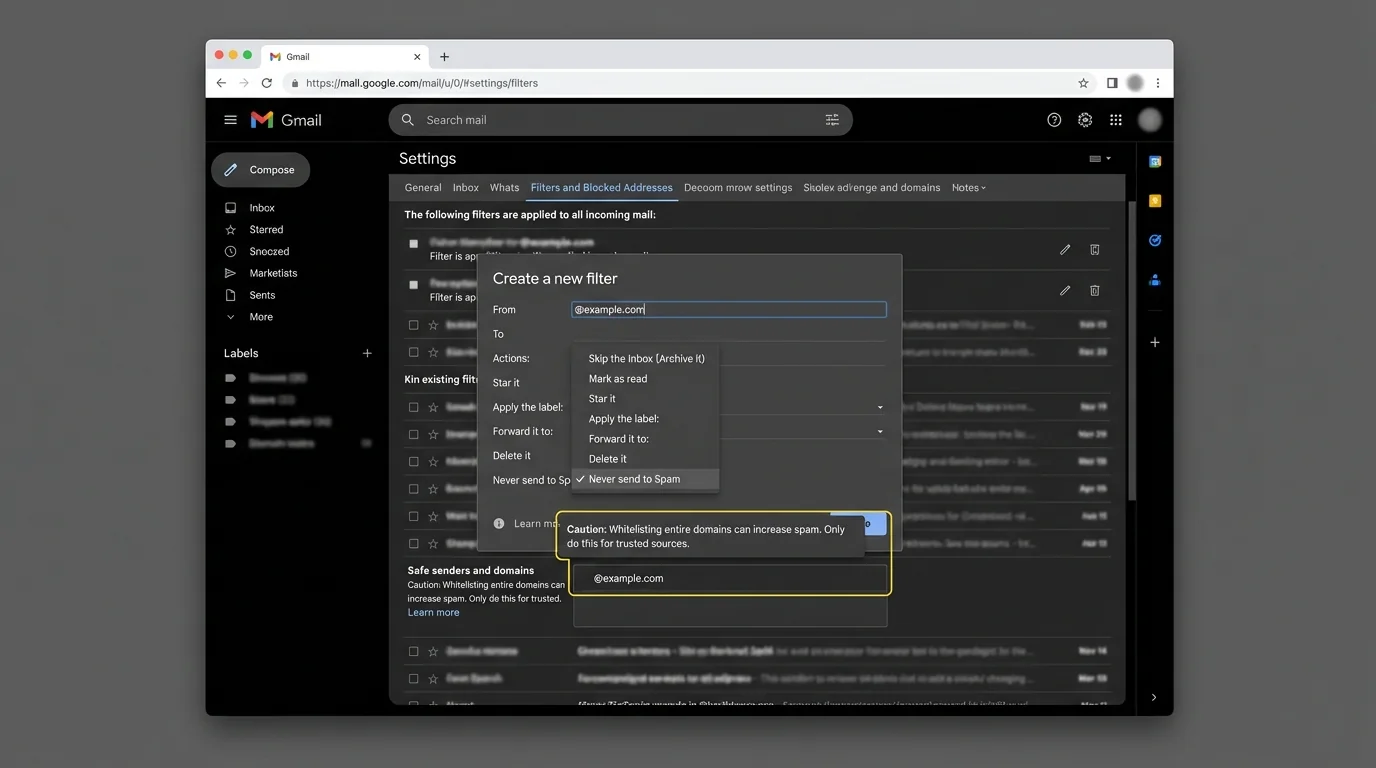Choose 'Skip the Inbox (Archive it)' action
This screenshot has height=768, width=1376.
[646, 359]
